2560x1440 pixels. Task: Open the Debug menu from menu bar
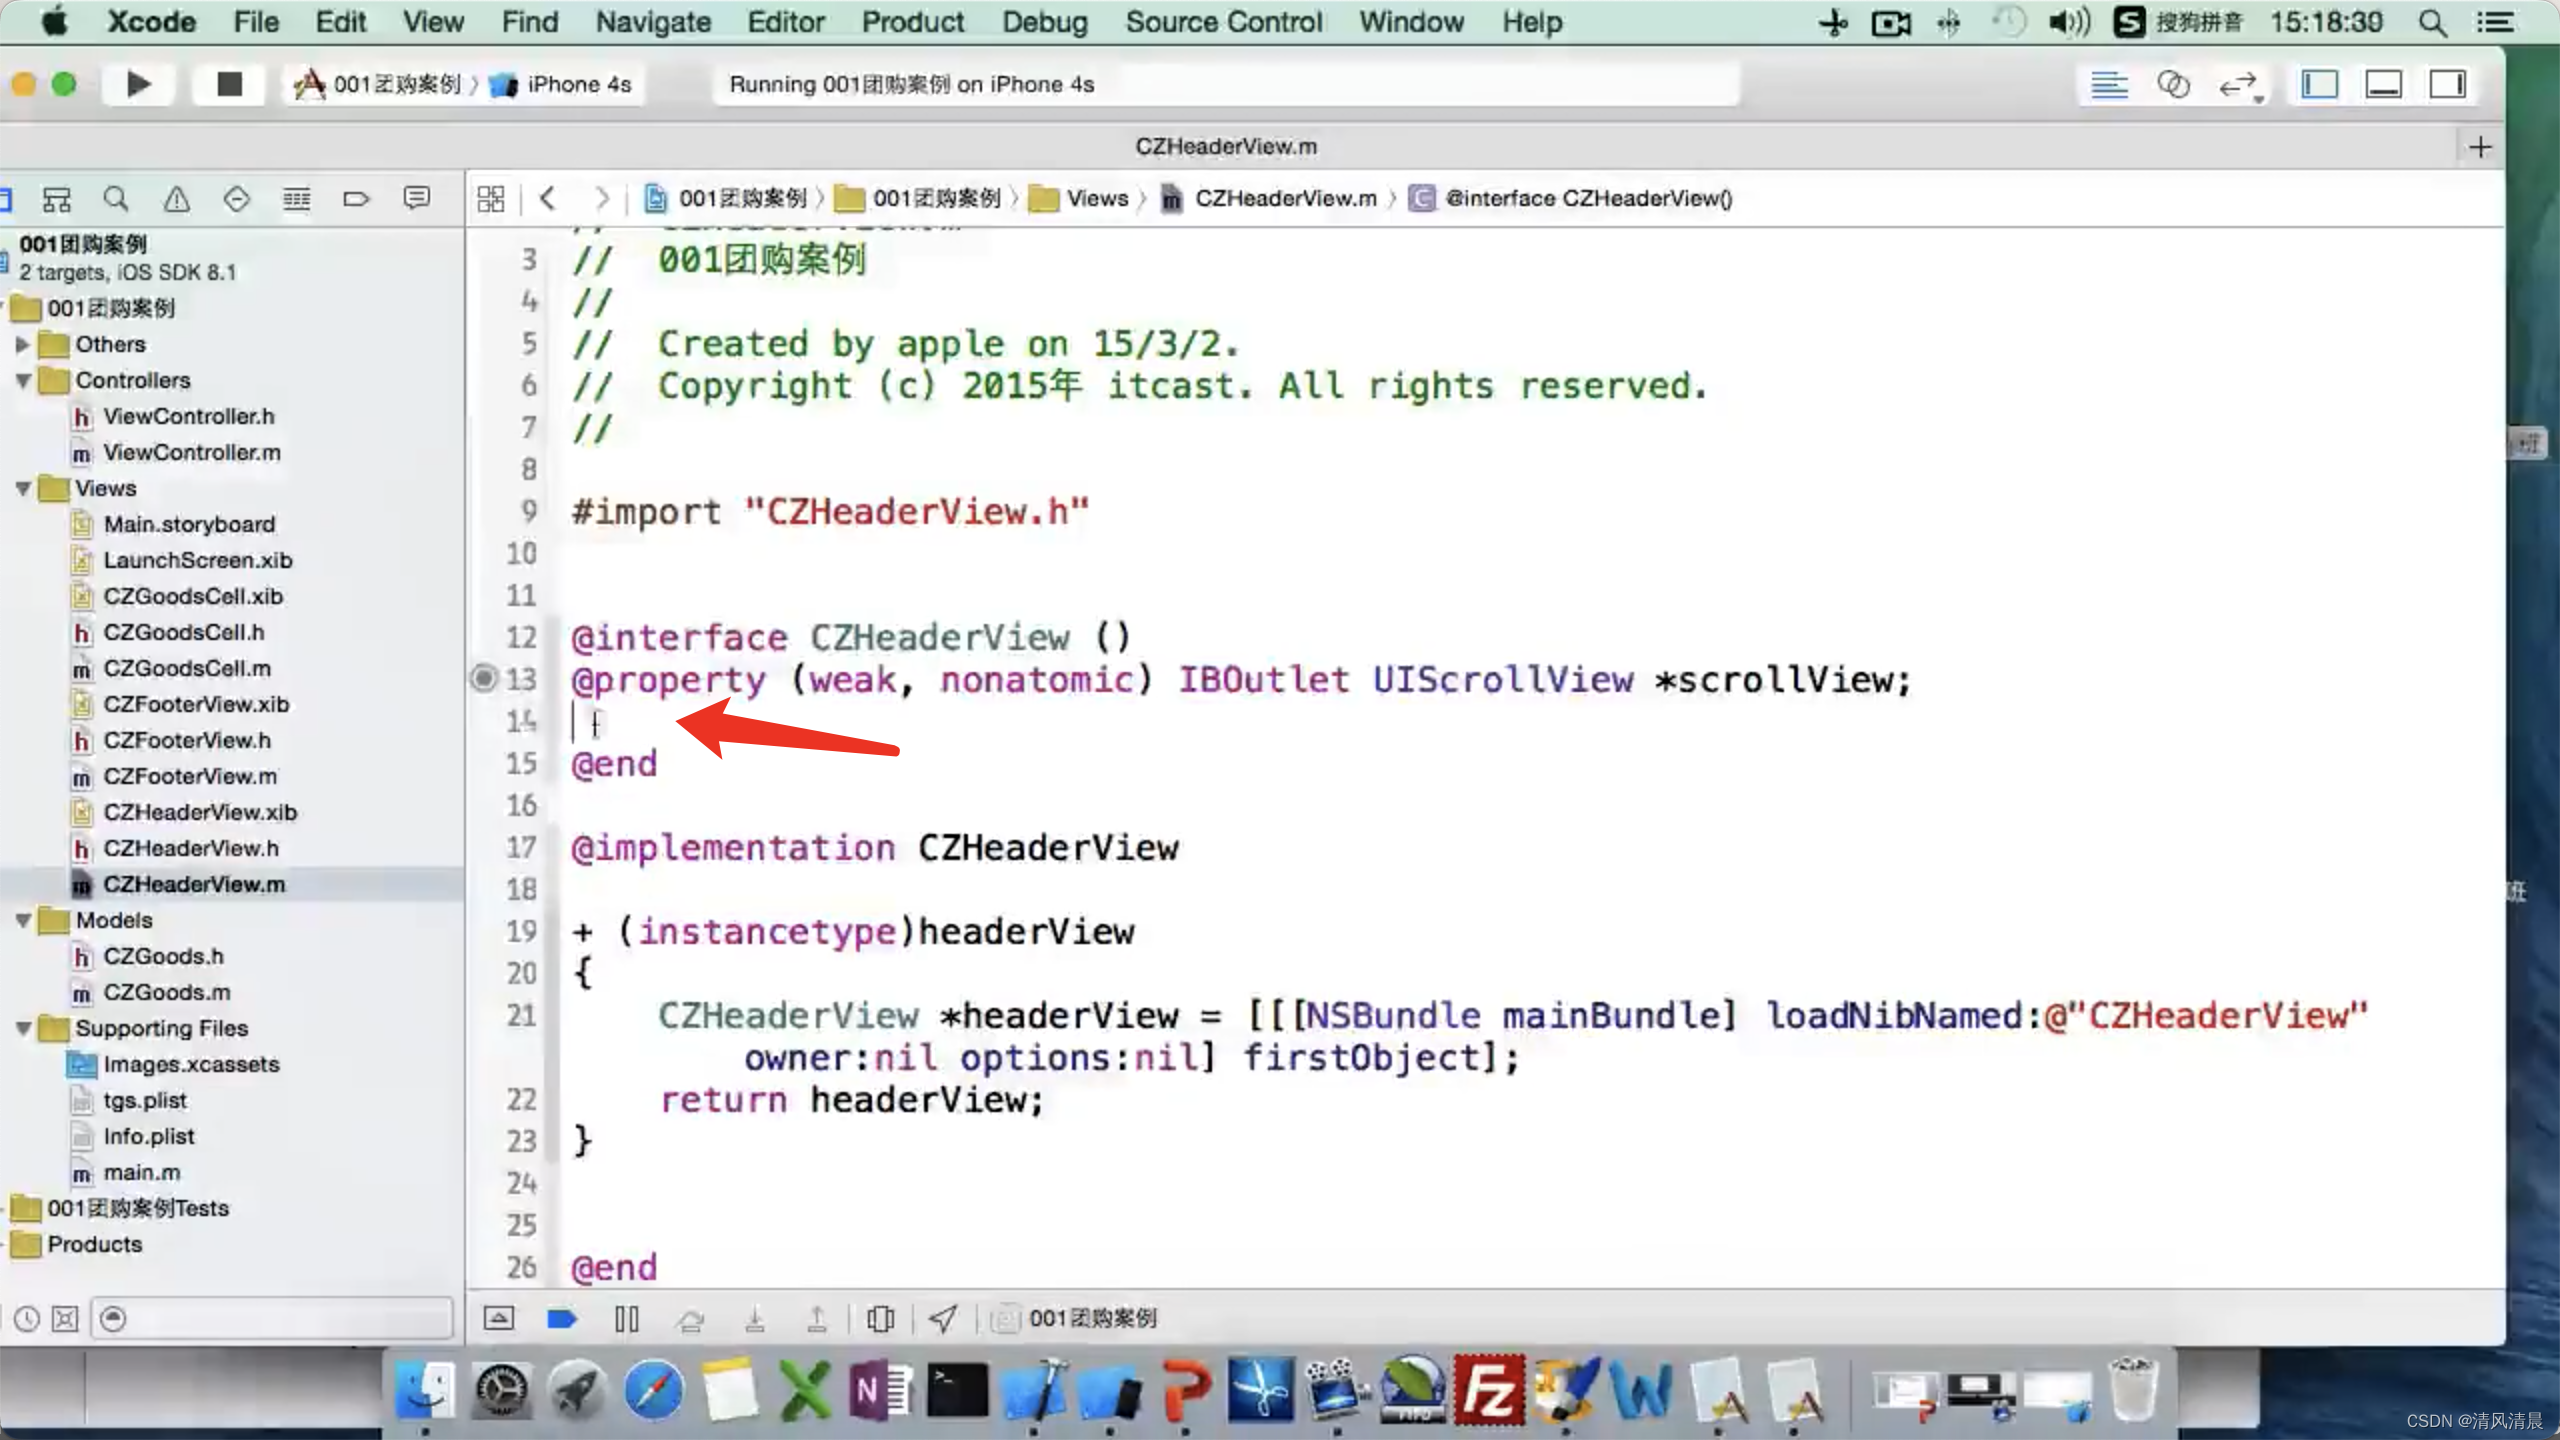pos(1043,21)
